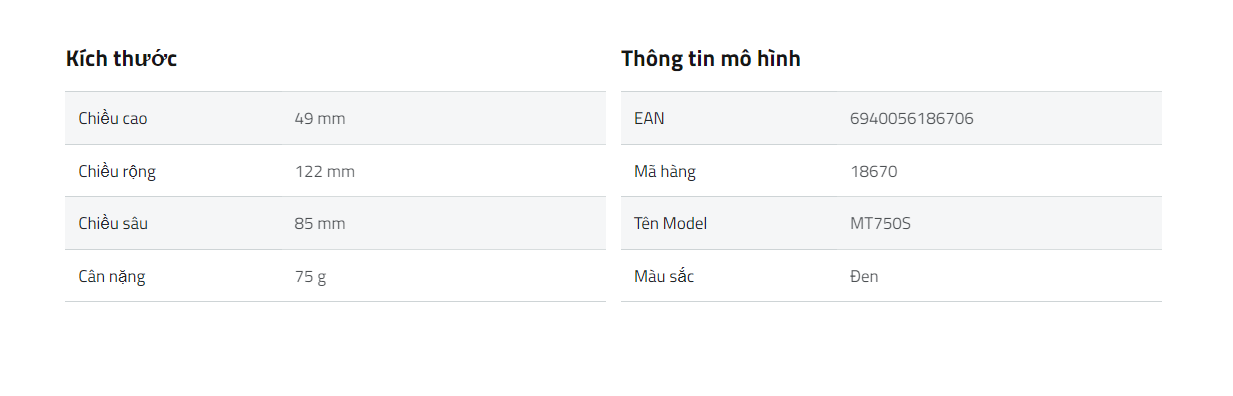Select the Thông tin mô hình heading

(711, 59)
